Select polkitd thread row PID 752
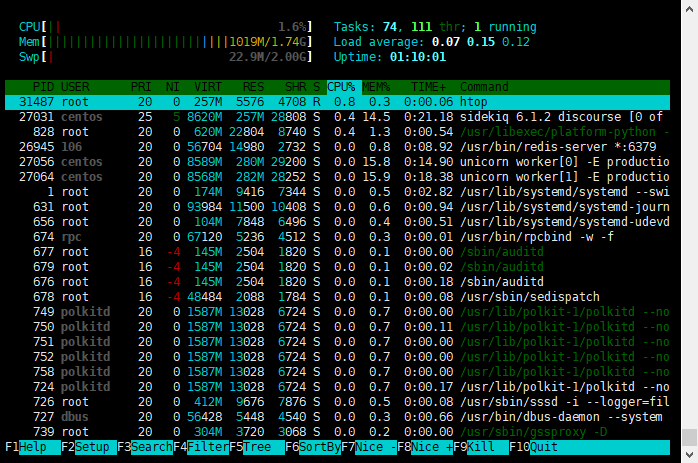The image size is (698, 463). [x=337, y=357]
